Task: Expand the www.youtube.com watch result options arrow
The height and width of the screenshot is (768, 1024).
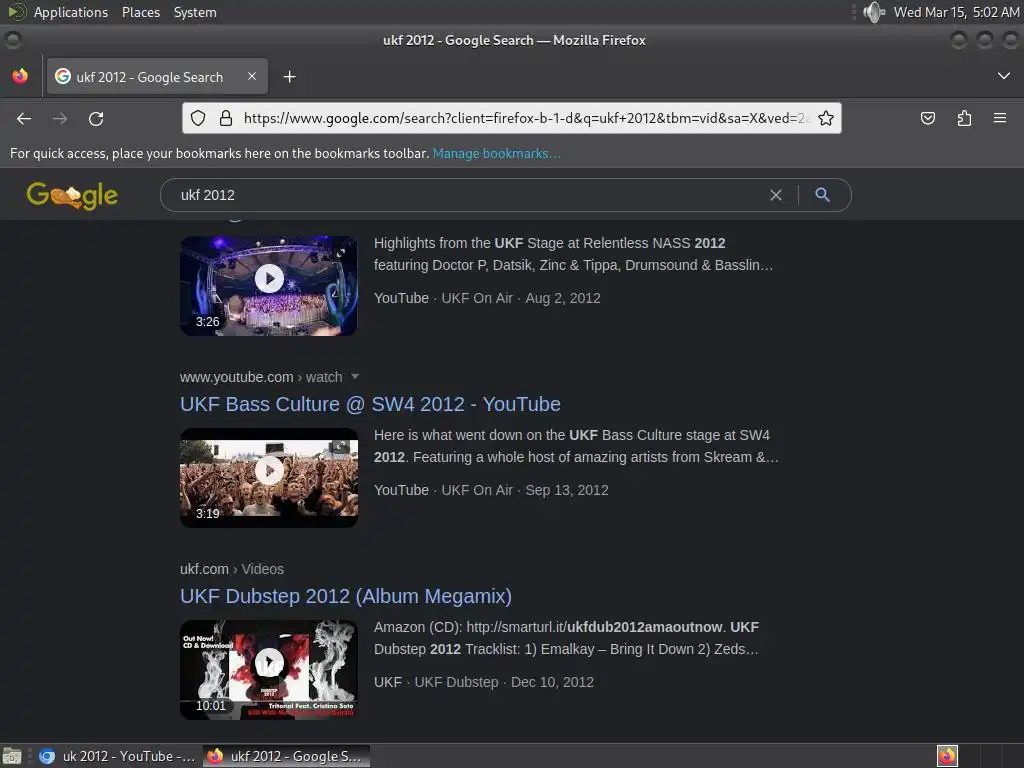Action: 355,377
